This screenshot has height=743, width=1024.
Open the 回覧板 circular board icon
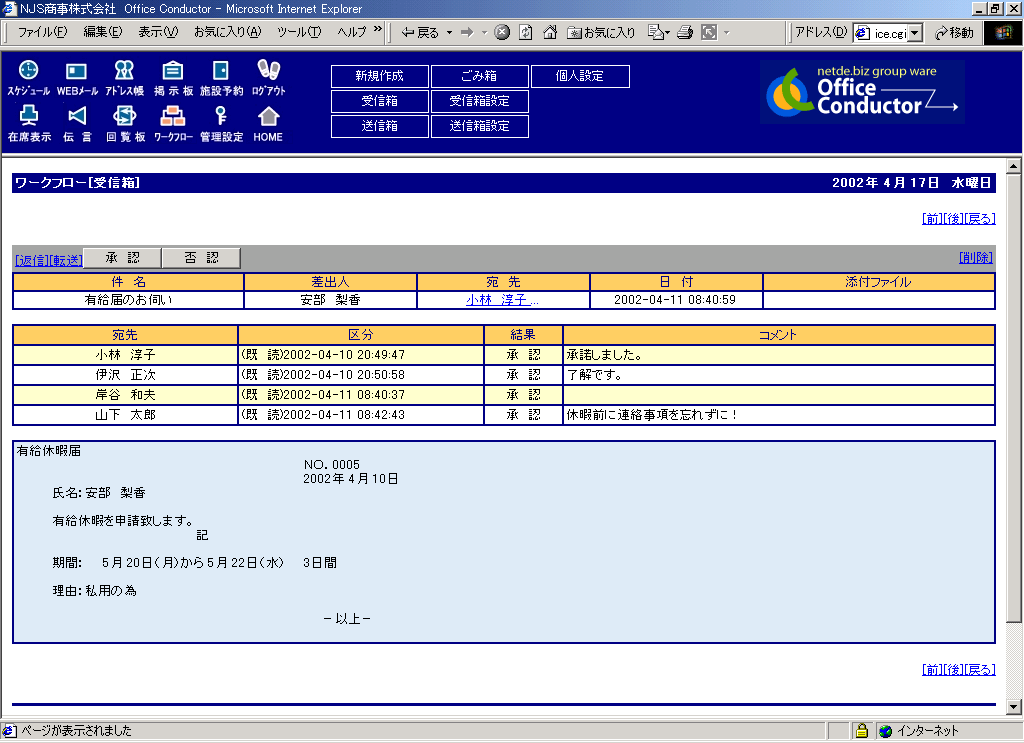coord(125,124)
